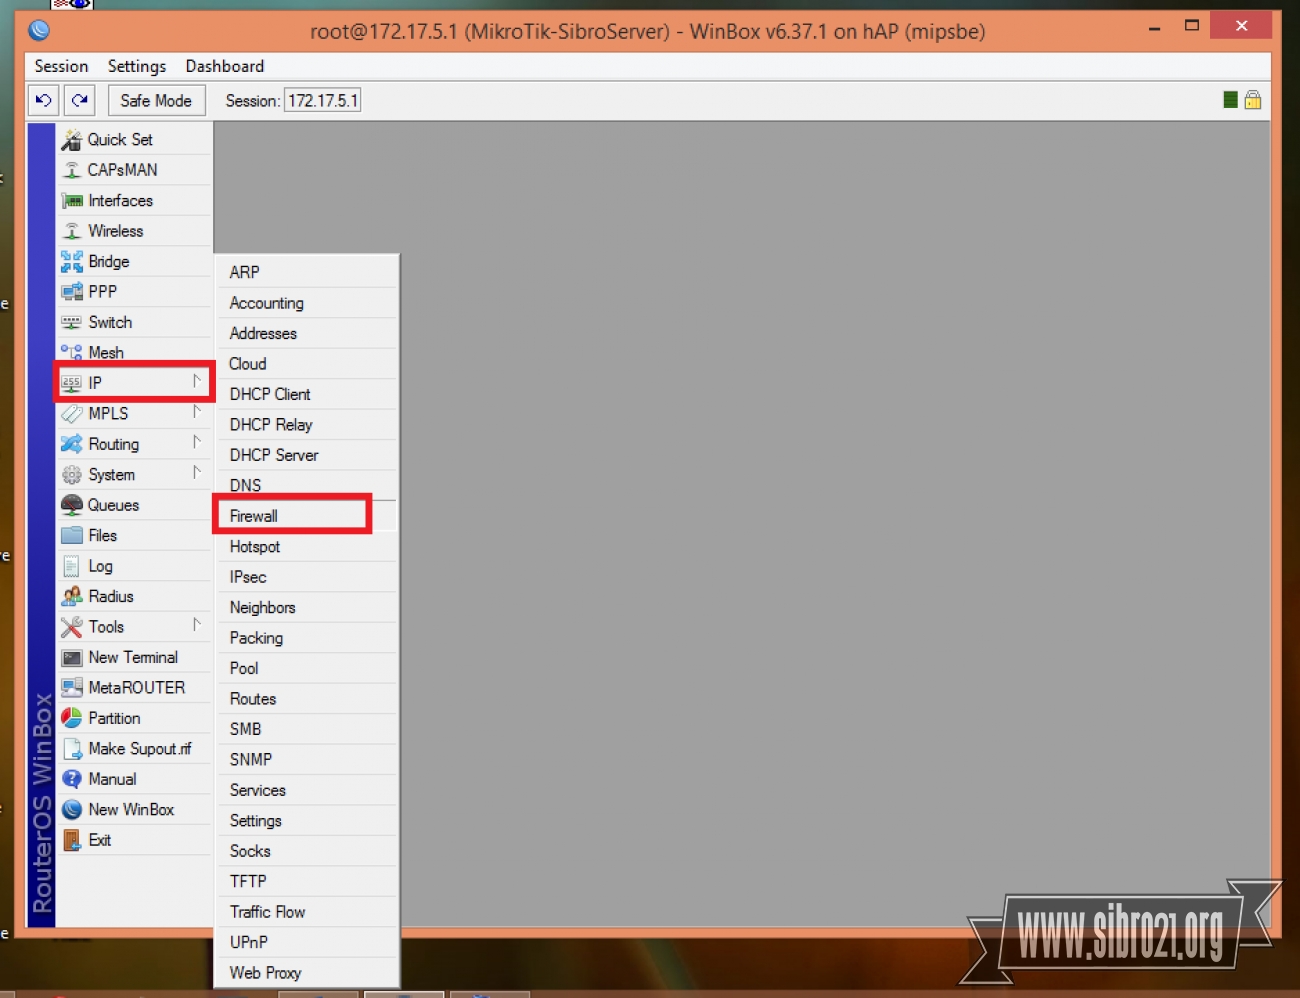Click the Tools wrench icon
Image resolution: width=1300 pixels, height=998 pixels.
pyautogui.click(x=71, y=627)
